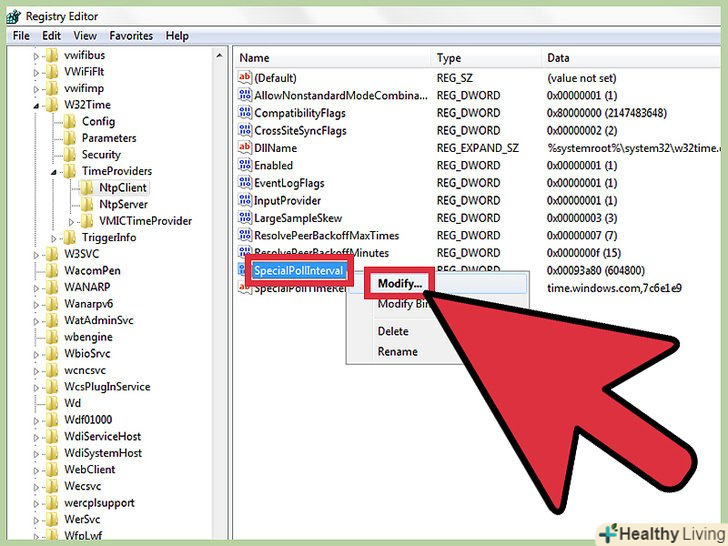The width and height of the screenshot is (728, 546).
Task: Click the InputProvider DWORD icon
Action: point(245,200)
